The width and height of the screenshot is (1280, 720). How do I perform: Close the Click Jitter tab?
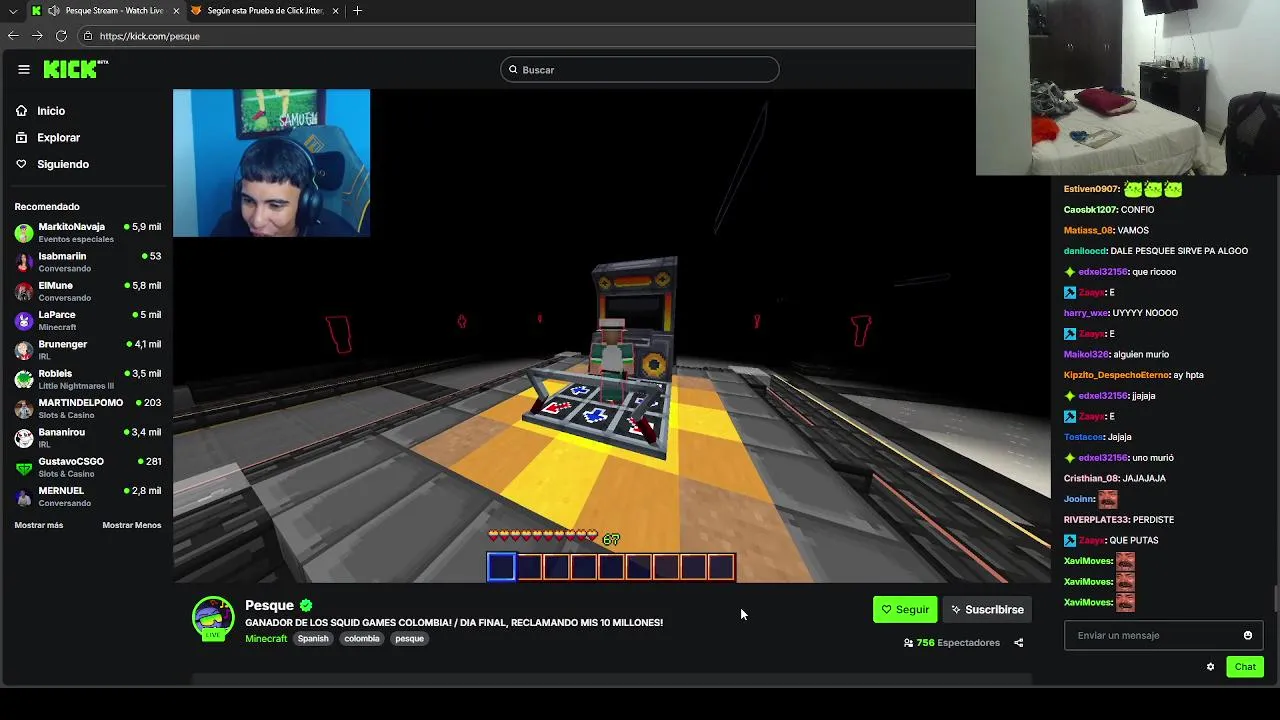pyautogui.click(x=335, y=11)
